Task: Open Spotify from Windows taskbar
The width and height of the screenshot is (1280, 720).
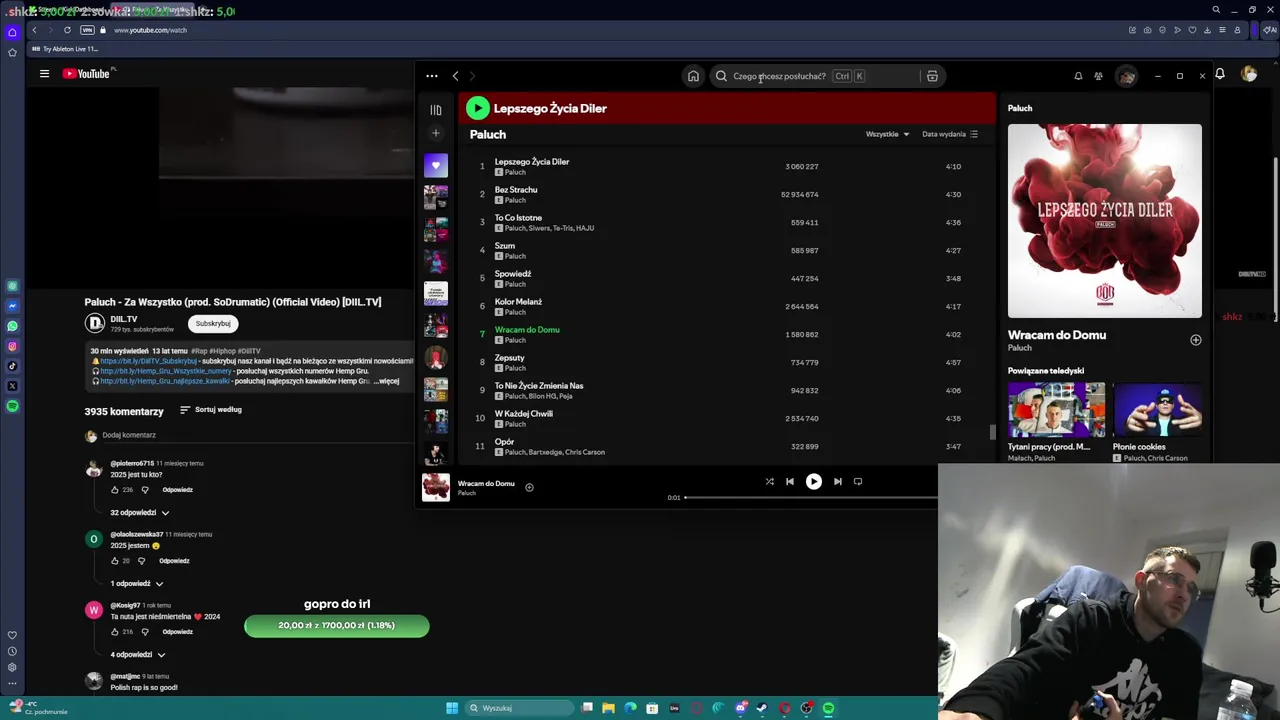Action: pyautogui.click(x=828, y=708)
